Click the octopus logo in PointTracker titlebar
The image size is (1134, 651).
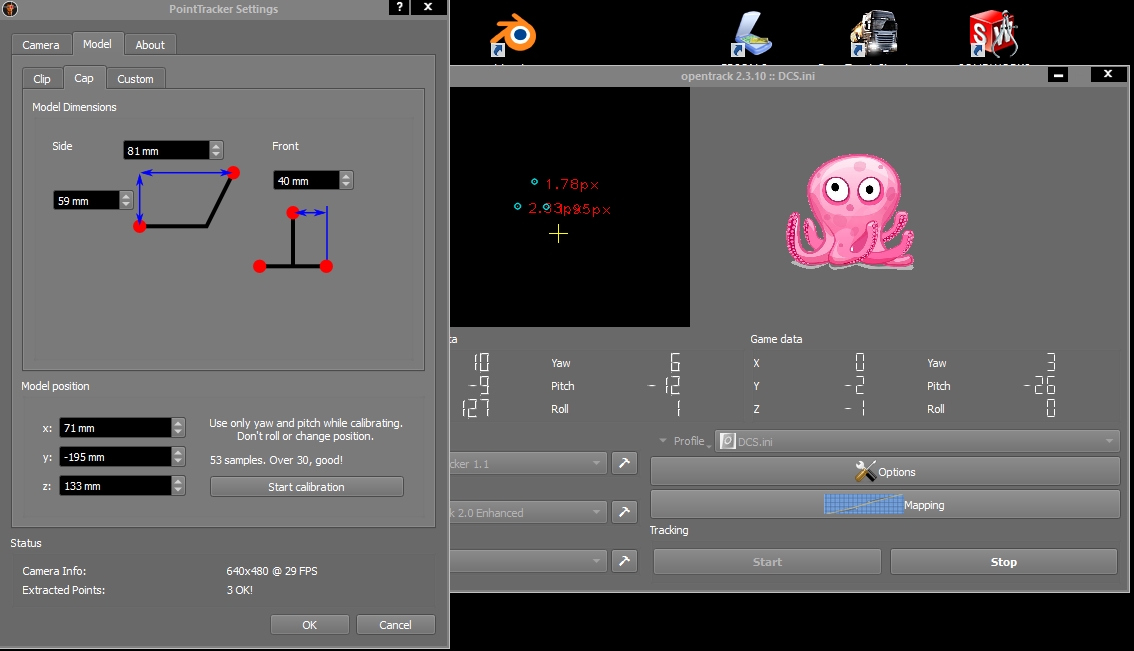9,8
